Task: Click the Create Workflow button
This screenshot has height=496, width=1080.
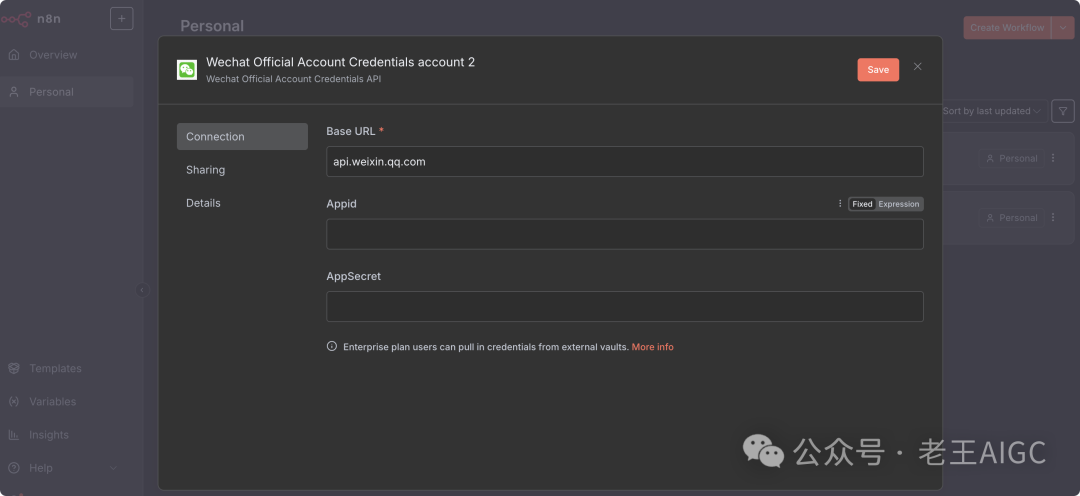Action: tap(1007, 28)
